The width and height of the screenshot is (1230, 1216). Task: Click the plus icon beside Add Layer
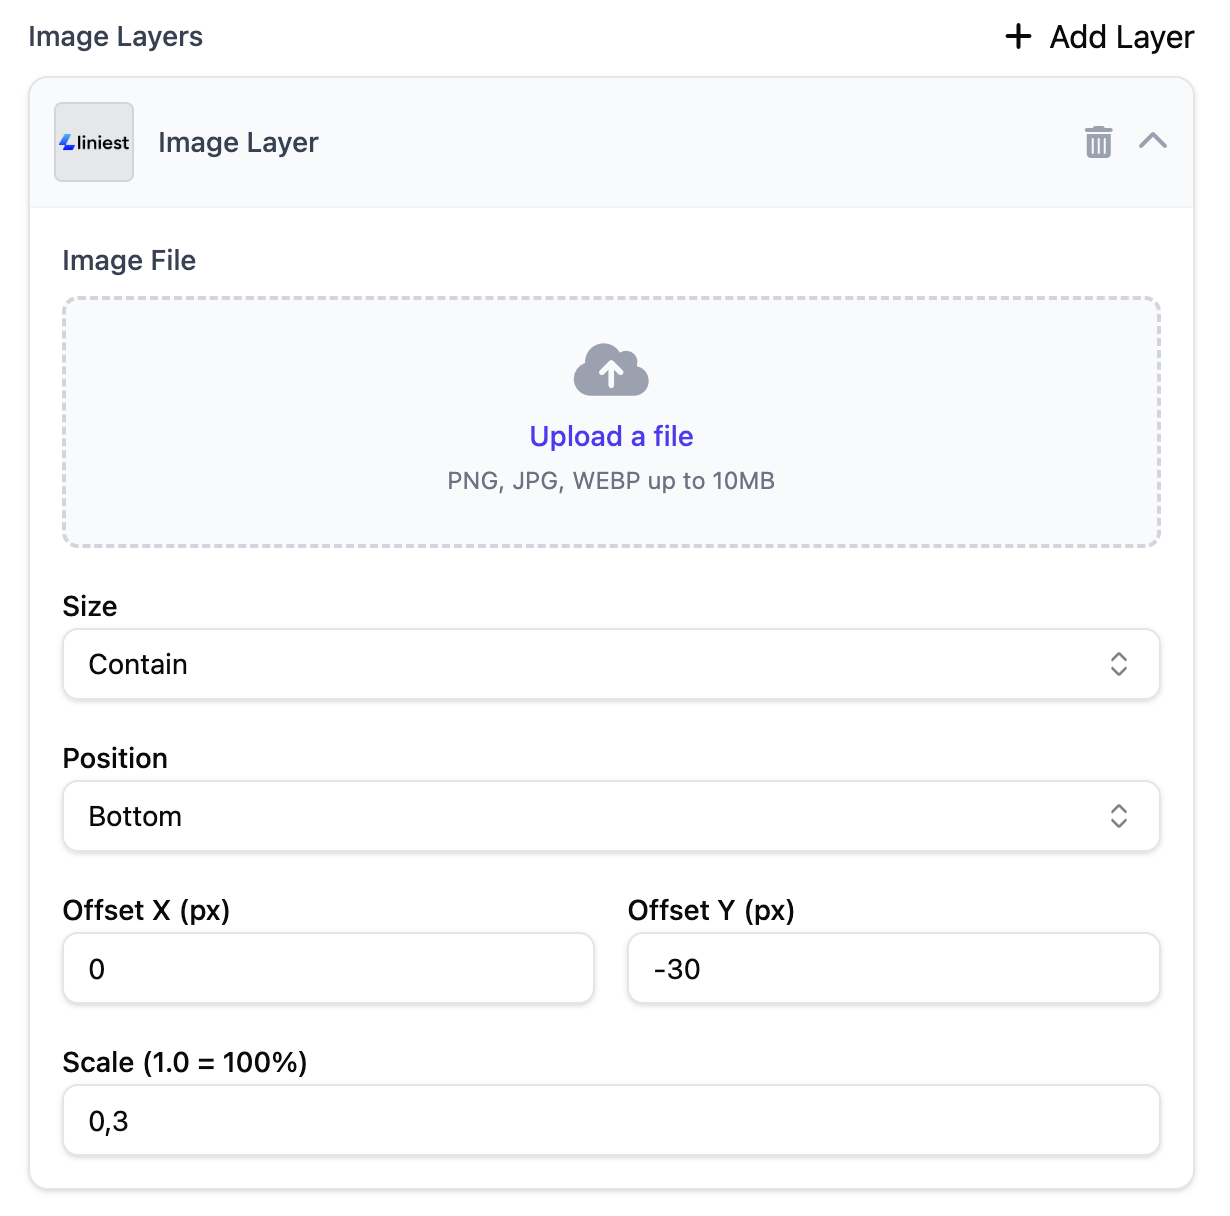pos(1018,37)
